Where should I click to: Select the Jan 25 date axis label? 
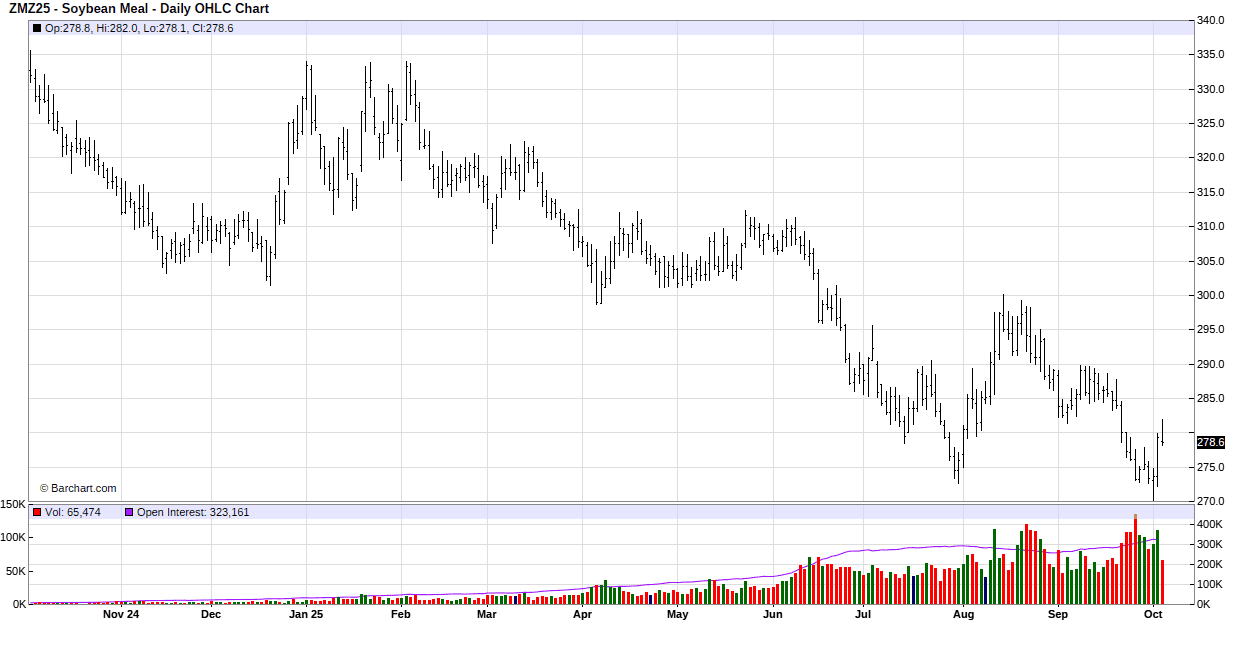click(x=306, y=615)
